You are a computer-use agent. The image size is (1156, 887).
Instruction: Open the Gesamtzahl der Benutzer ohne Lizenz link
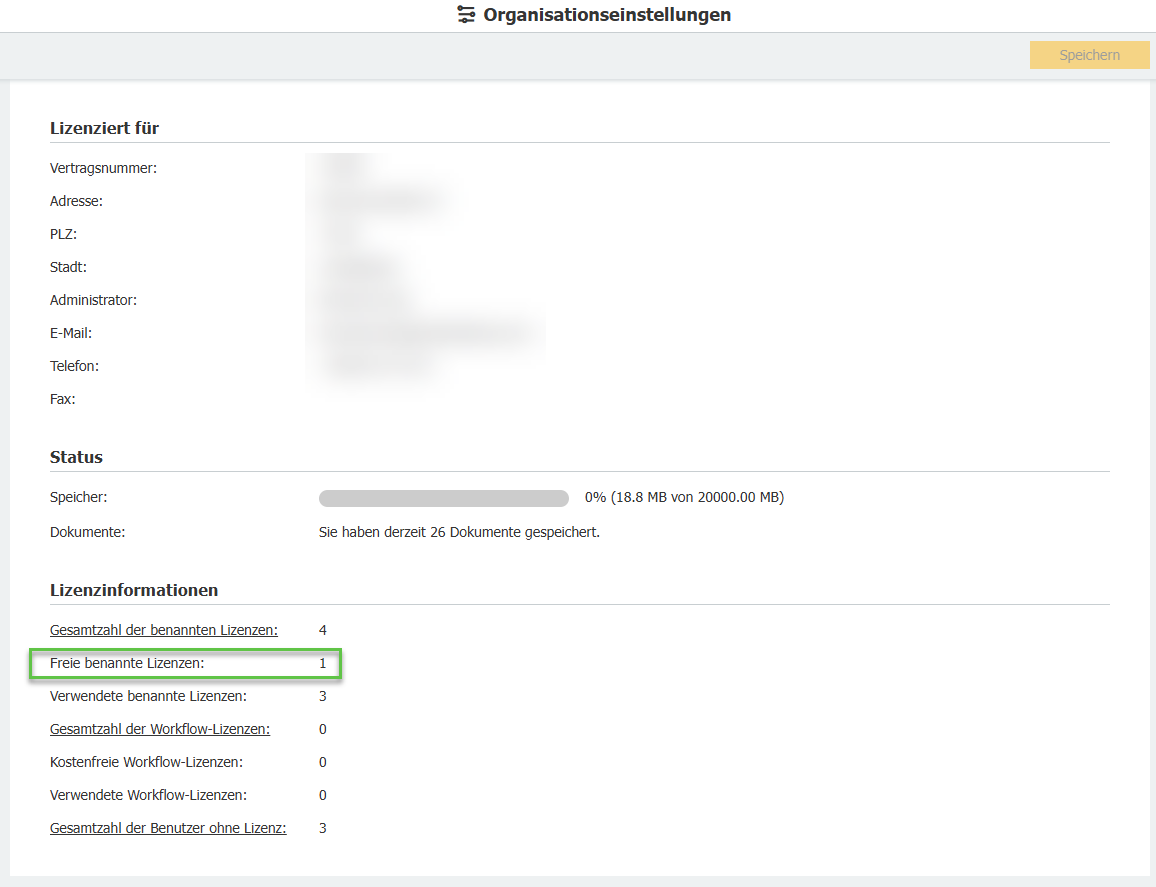(168, 828)
